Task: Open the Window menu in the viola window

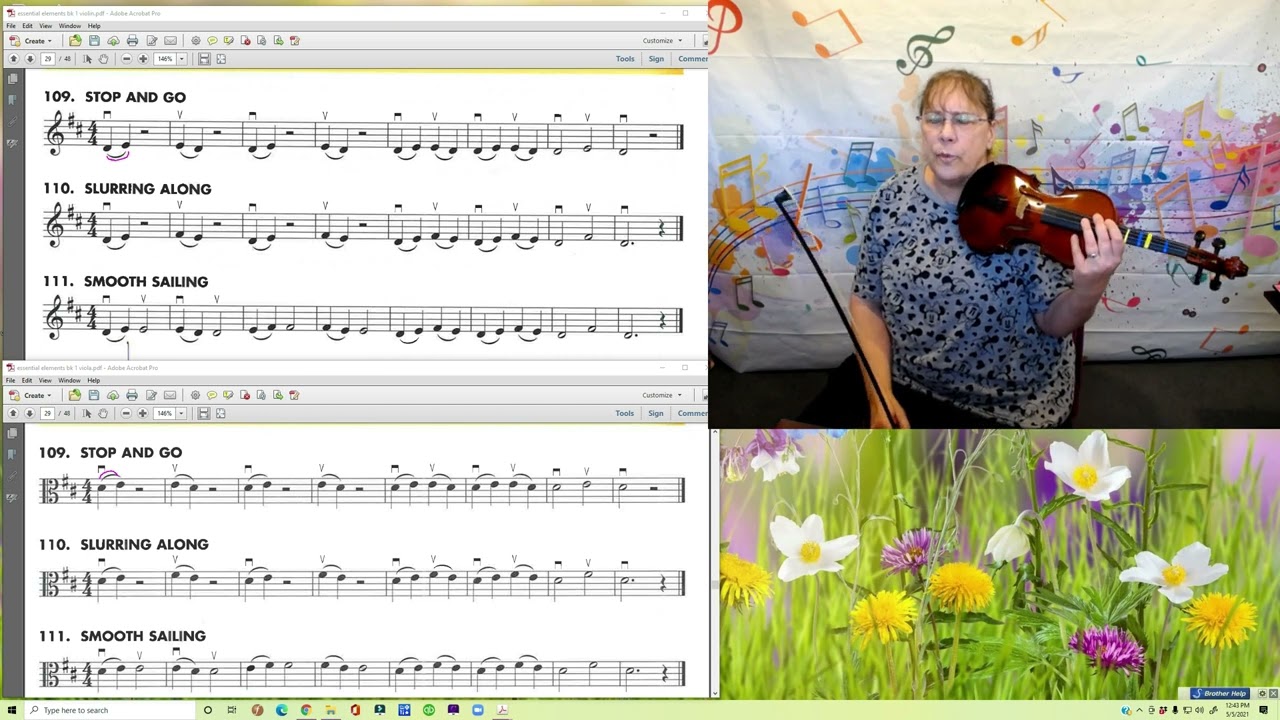Action: [69, 380]
